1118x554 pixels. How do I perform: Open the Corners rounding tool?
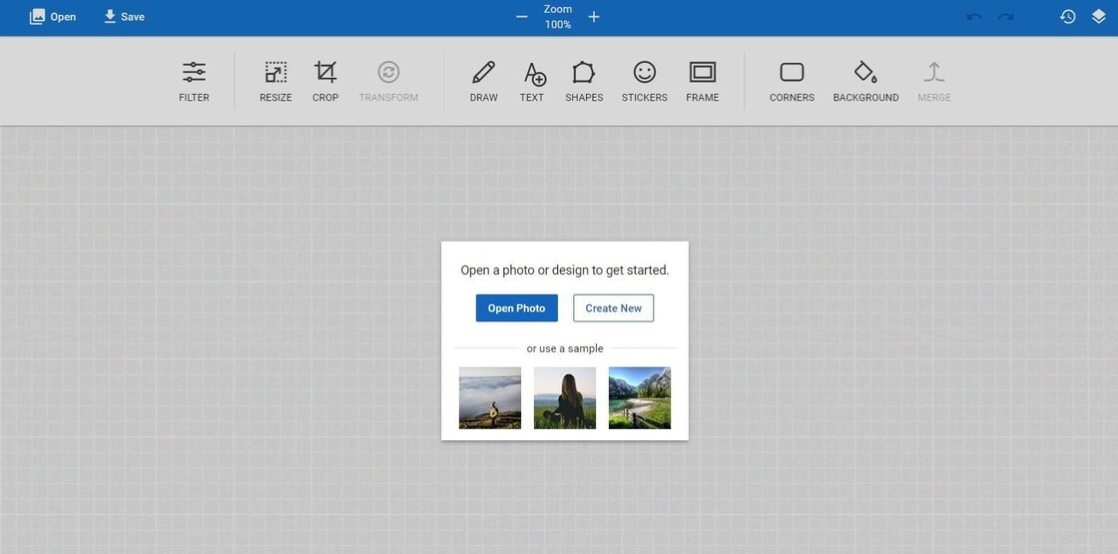[791, 81]
